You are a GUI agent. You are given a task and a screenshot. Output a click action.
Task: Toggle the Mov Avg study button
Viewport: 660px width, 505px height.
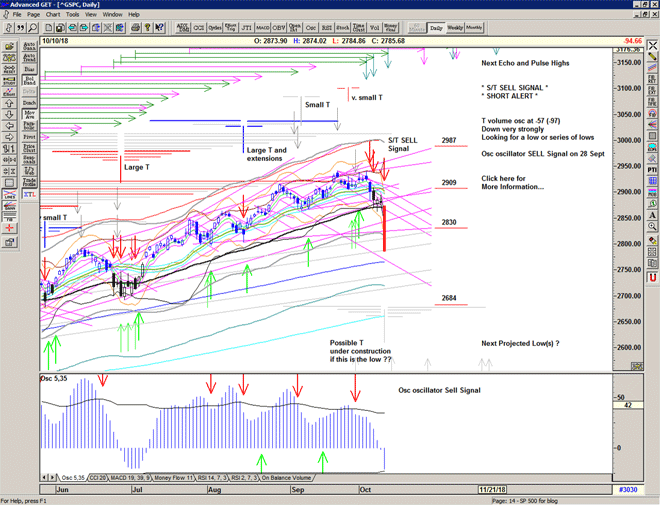click(x=28, y=116)
